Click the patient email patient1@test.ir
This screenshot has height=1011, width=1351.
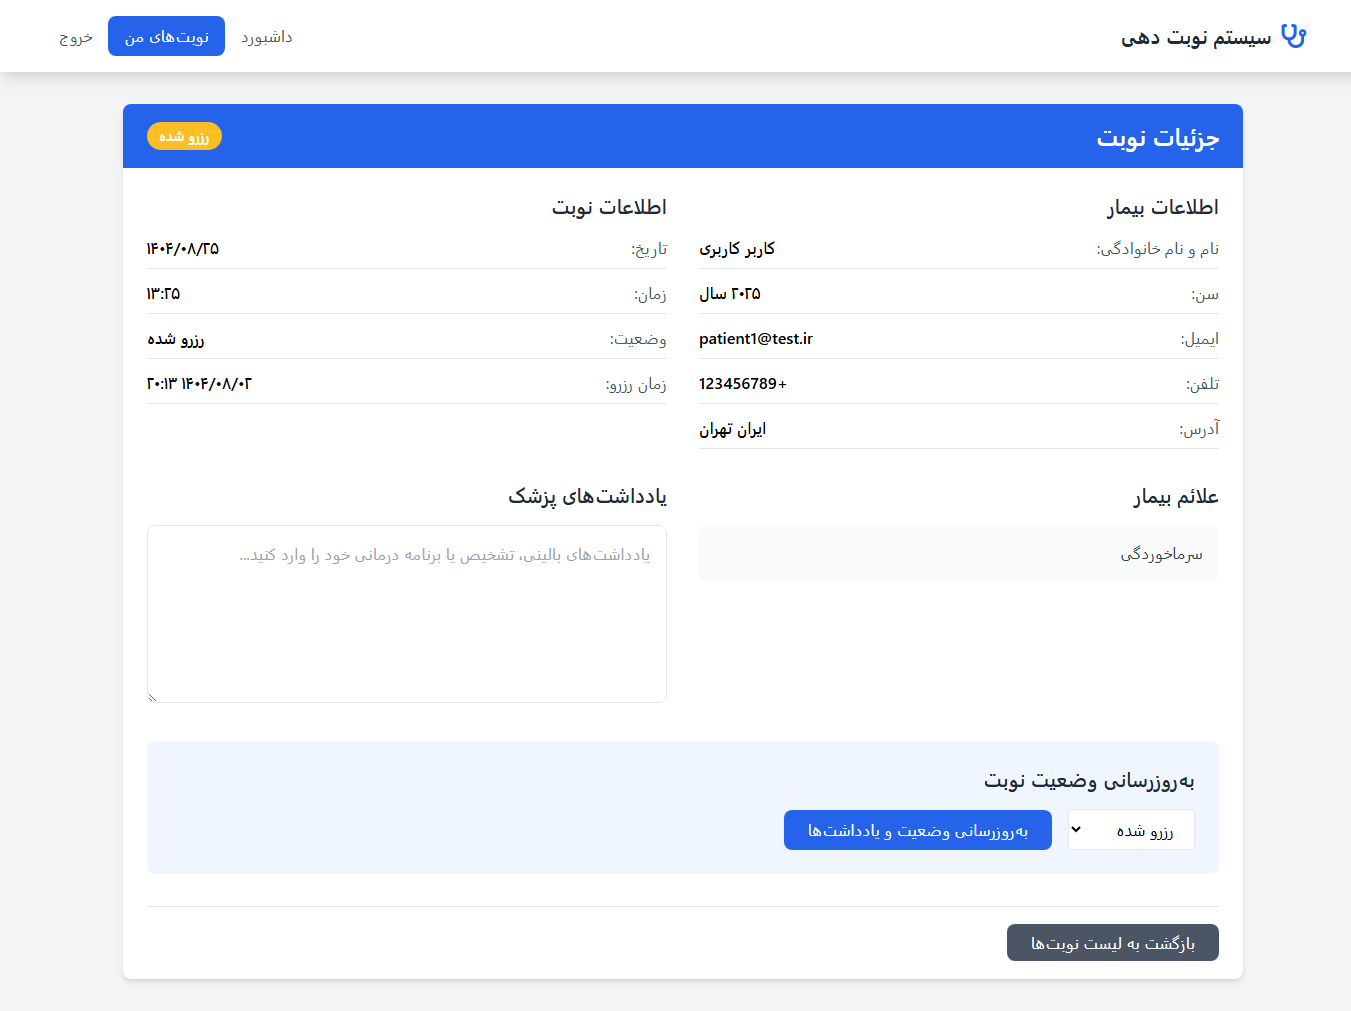click(755, 339)
